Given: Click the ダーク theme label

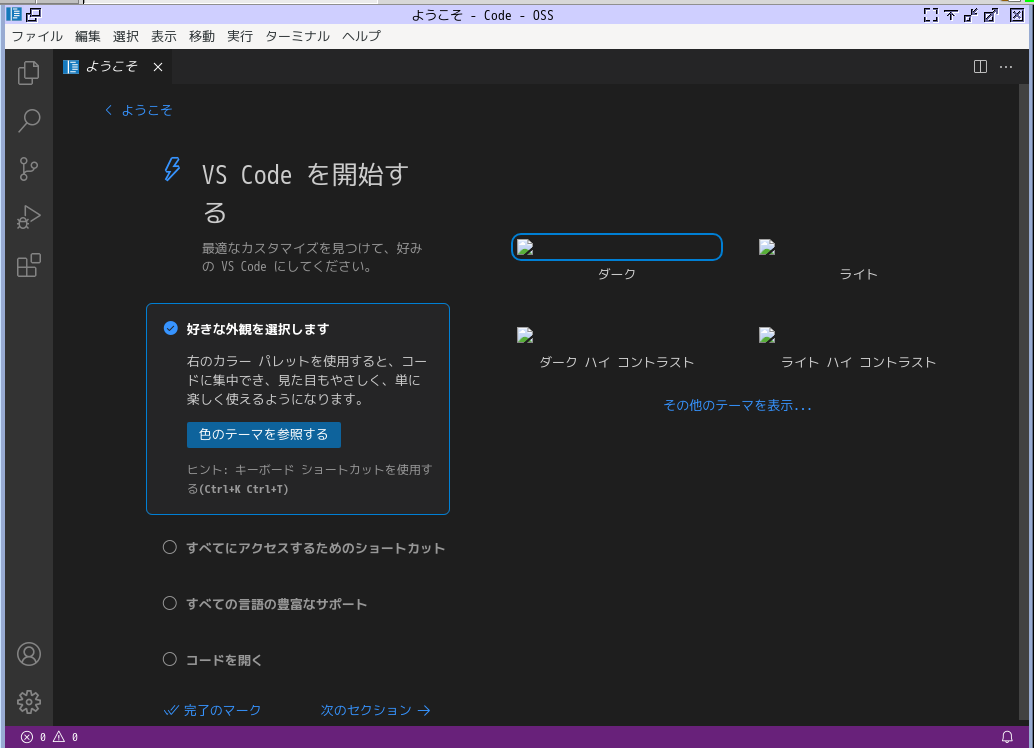Looking at the screenshot, I should click(x=617, y=274).
